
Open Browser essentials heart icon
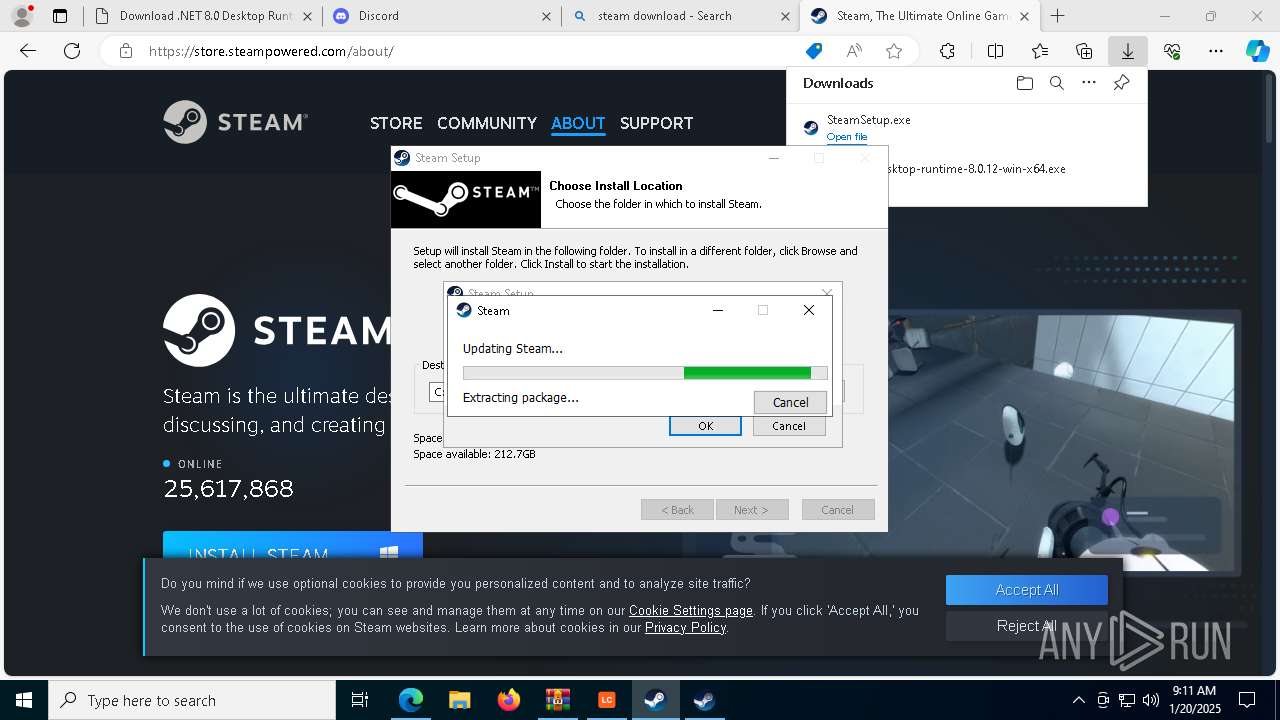click(1172, 51)
